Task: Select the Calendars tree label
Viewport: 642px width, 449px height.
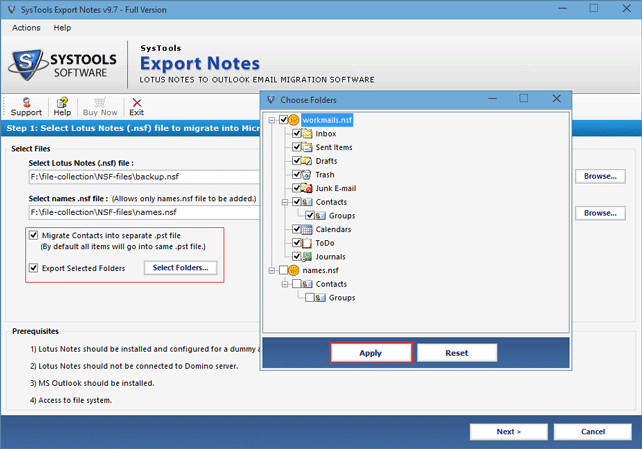Action: click(333, 229)
